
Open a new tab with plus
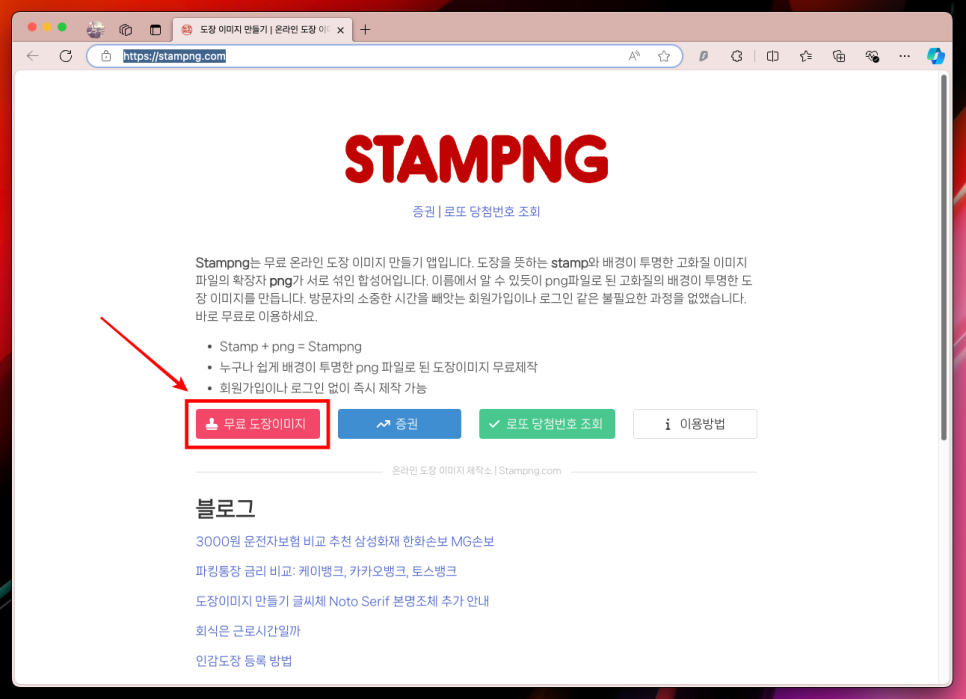tap(365, 29)
